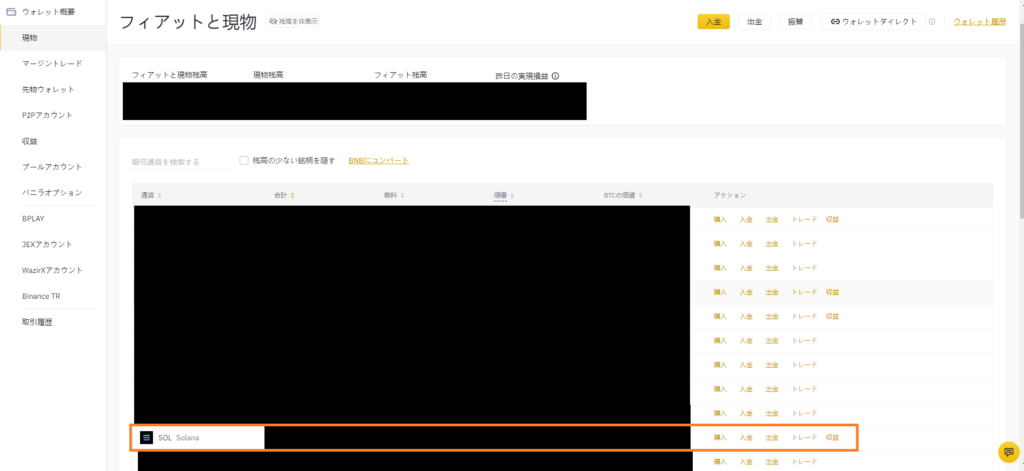1024x471 pixels.
Task: Click the ウォレットダイレクト button
Action: click(872, 21)
